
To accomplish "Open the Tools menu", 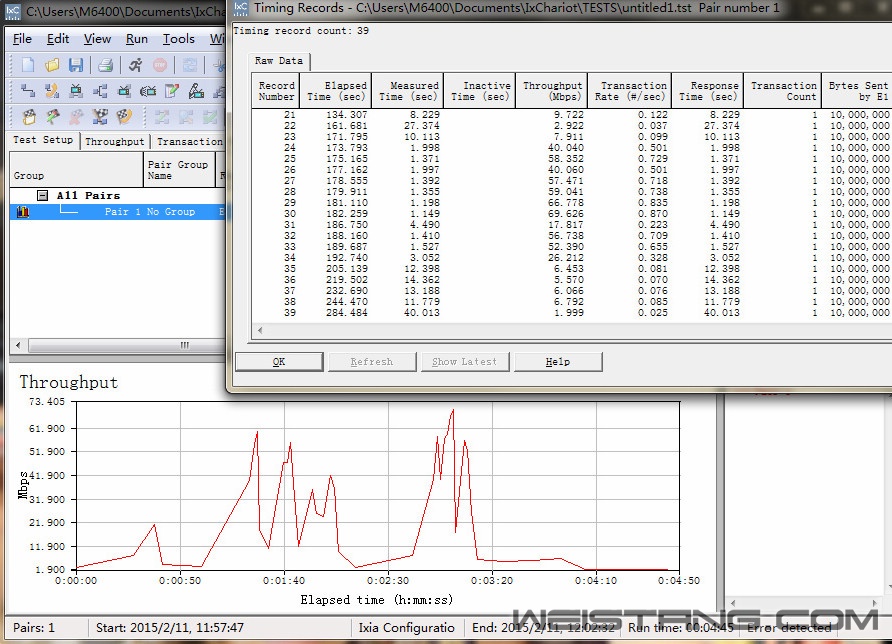I will point(179,39).
